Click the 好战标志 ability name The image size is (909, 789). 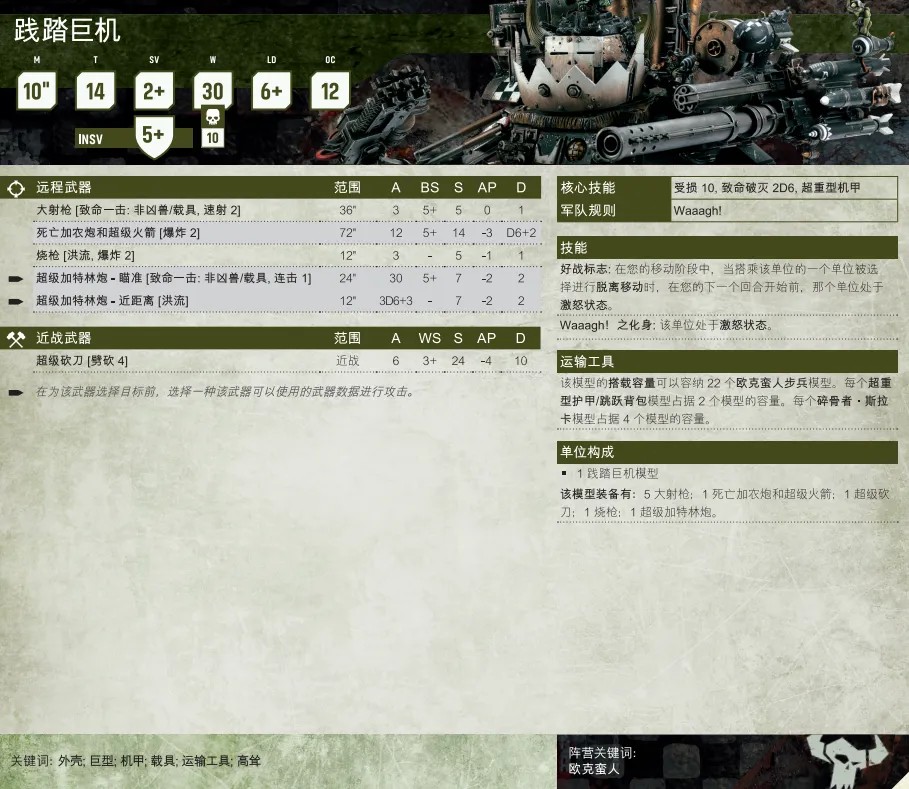[x=584, y=269]
